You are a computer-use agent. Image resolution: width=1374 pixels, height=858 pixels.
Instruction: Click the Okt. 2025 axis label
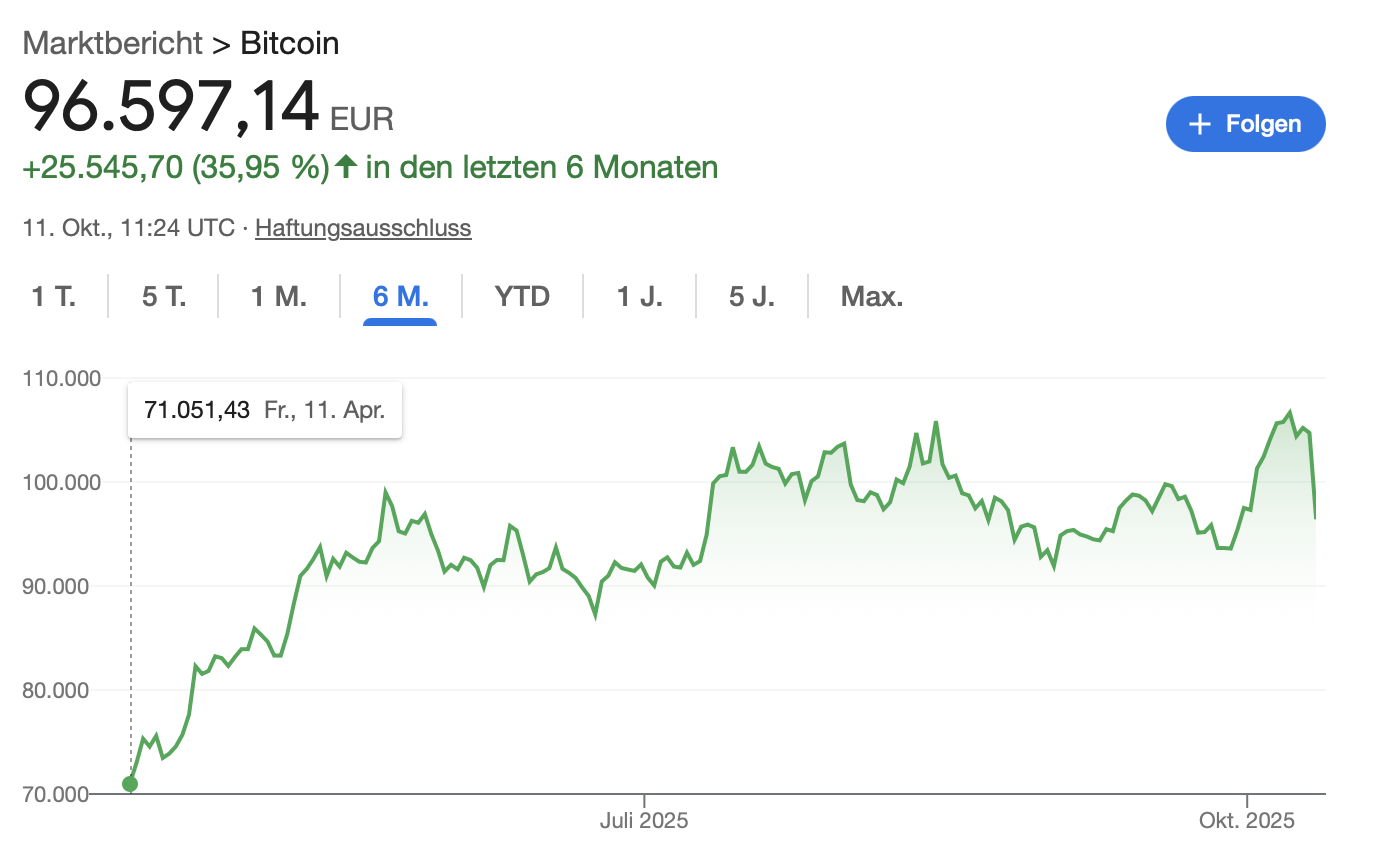1246,821
